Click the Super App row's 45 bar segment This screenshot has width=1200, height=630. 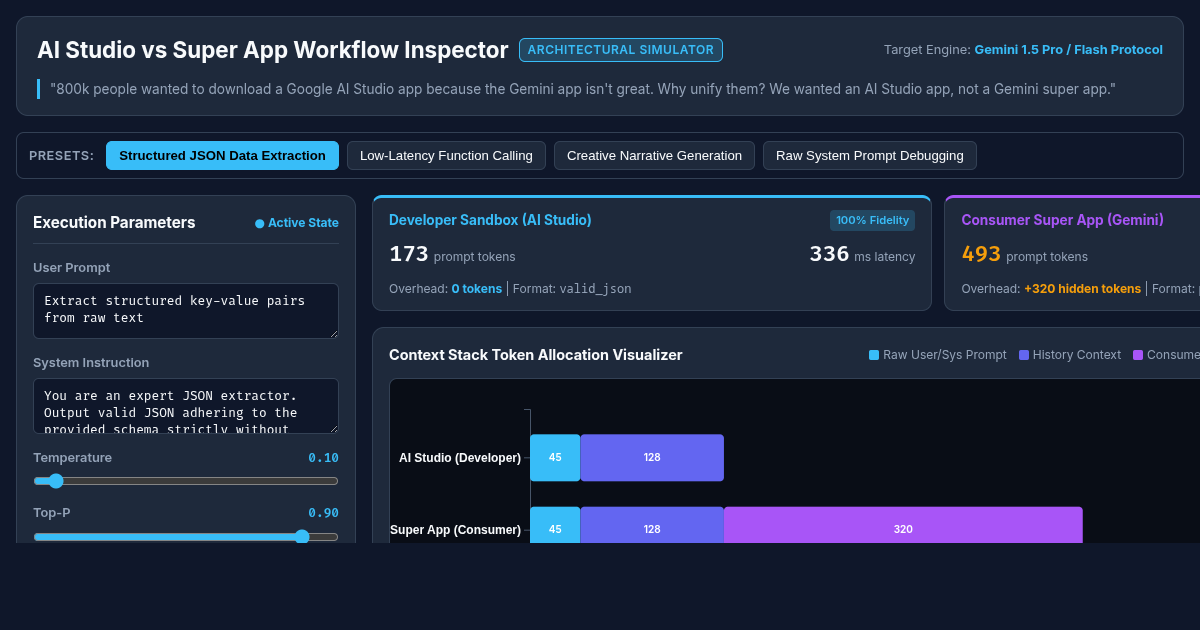point(555,525)
